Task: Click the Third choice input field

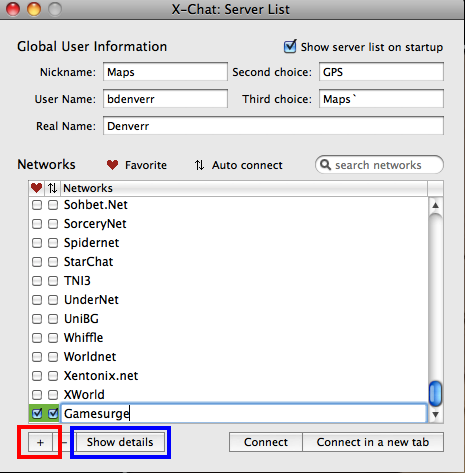Action: point(381,99)
